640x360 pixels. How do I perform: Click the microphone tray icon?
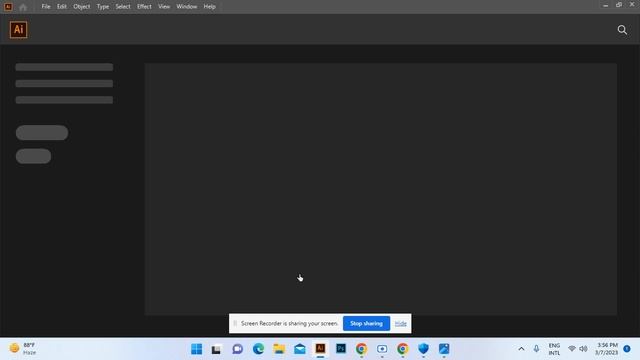point(536,349)
